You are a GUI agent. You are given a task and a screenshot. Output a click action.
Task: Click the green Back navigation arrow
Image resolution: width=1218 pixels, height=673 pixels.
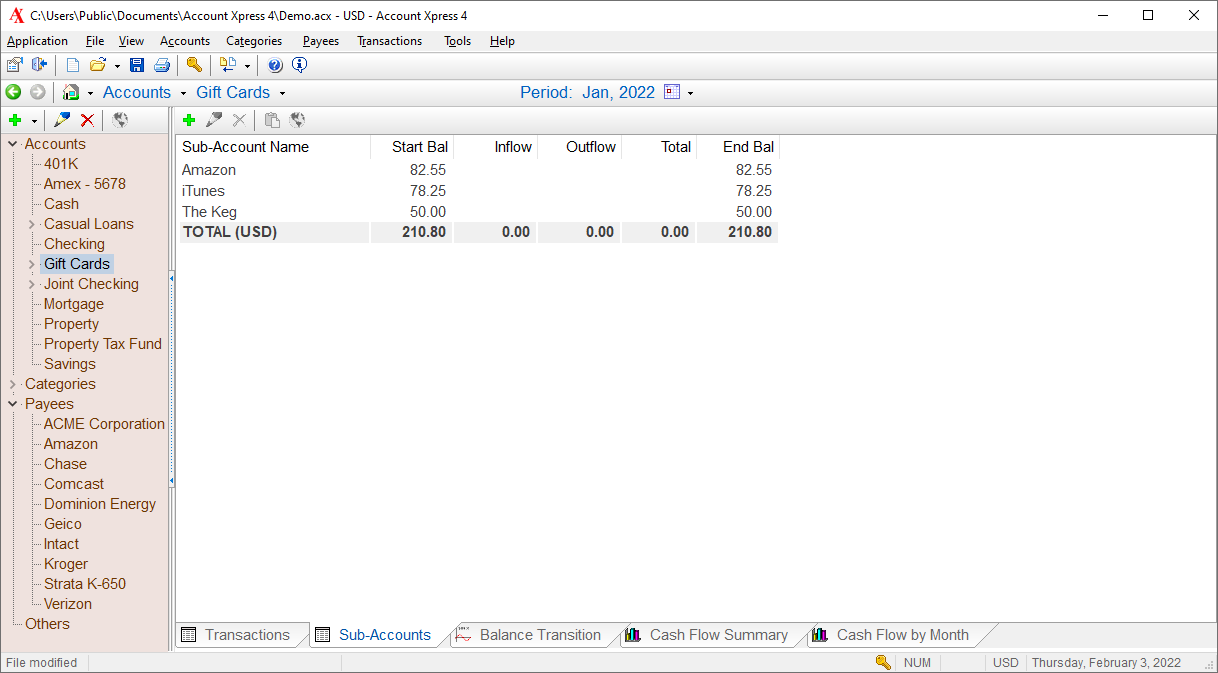[x=14, y=92]
